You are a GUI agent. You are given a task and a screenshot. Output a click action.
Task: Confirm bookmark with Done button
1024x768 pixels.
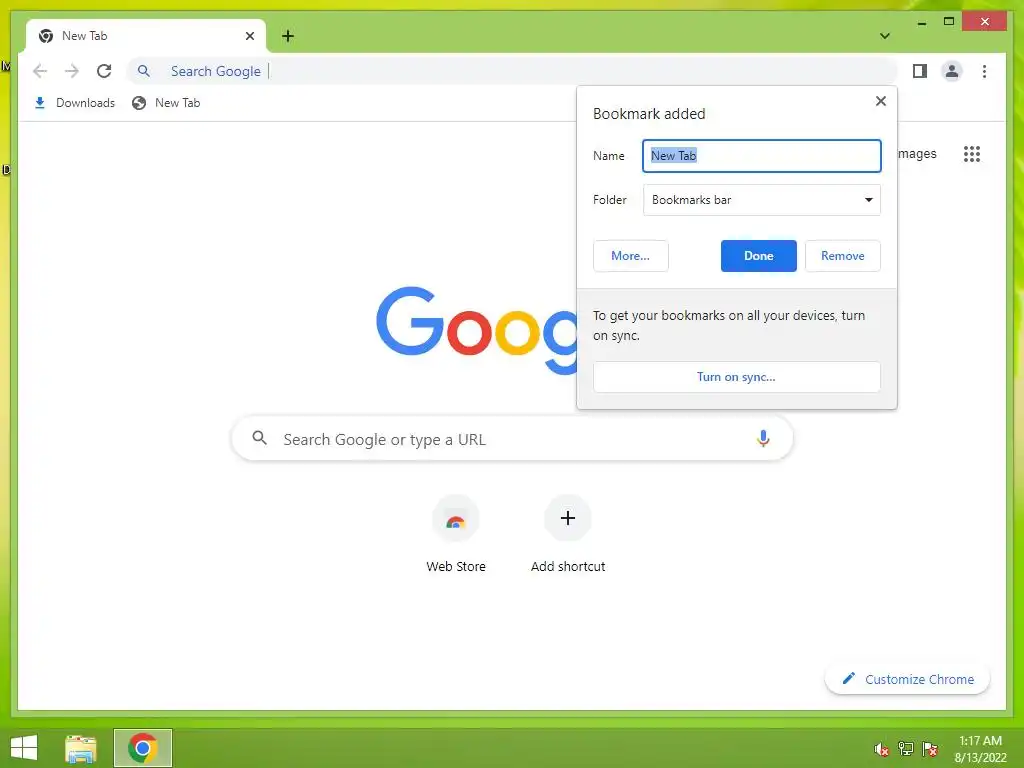758,256
